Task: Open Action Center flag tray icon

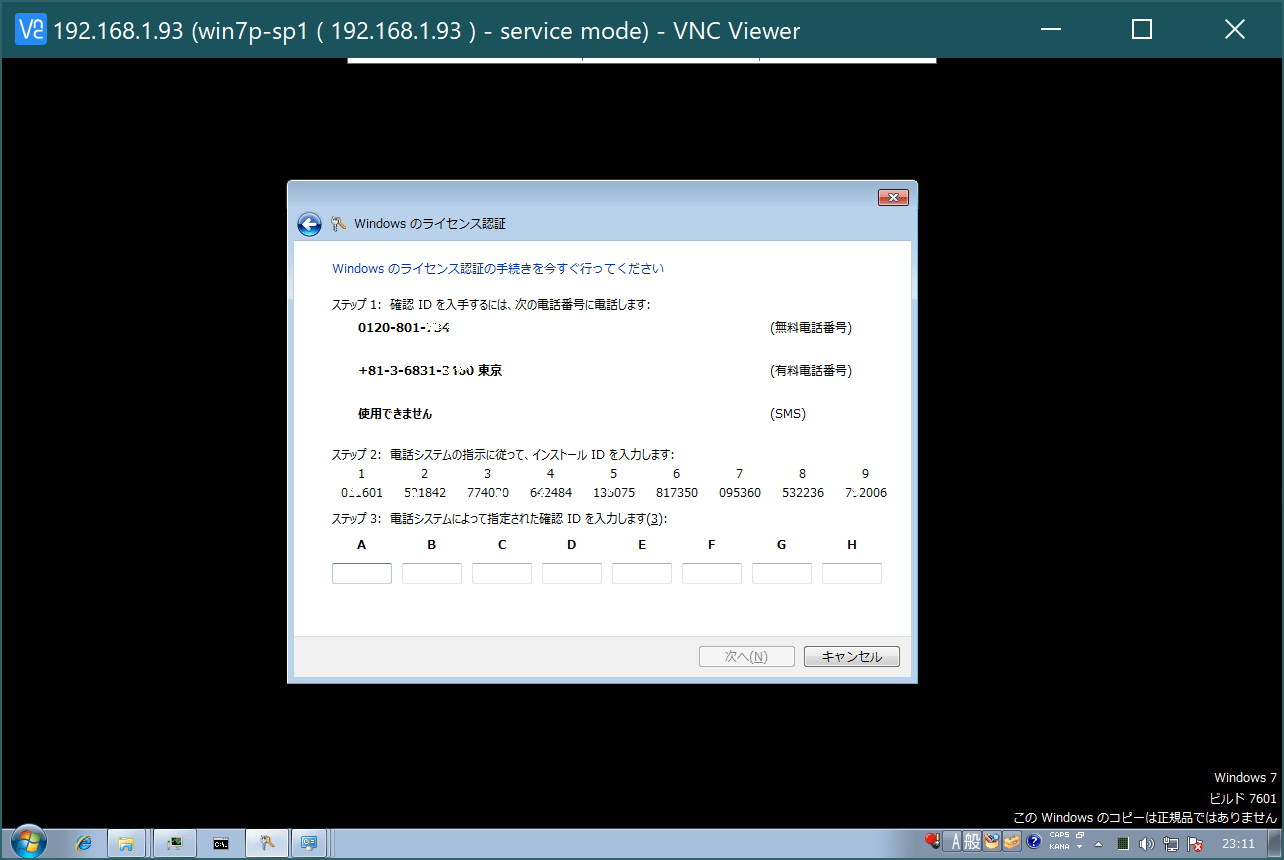Action: (1194, 843)
